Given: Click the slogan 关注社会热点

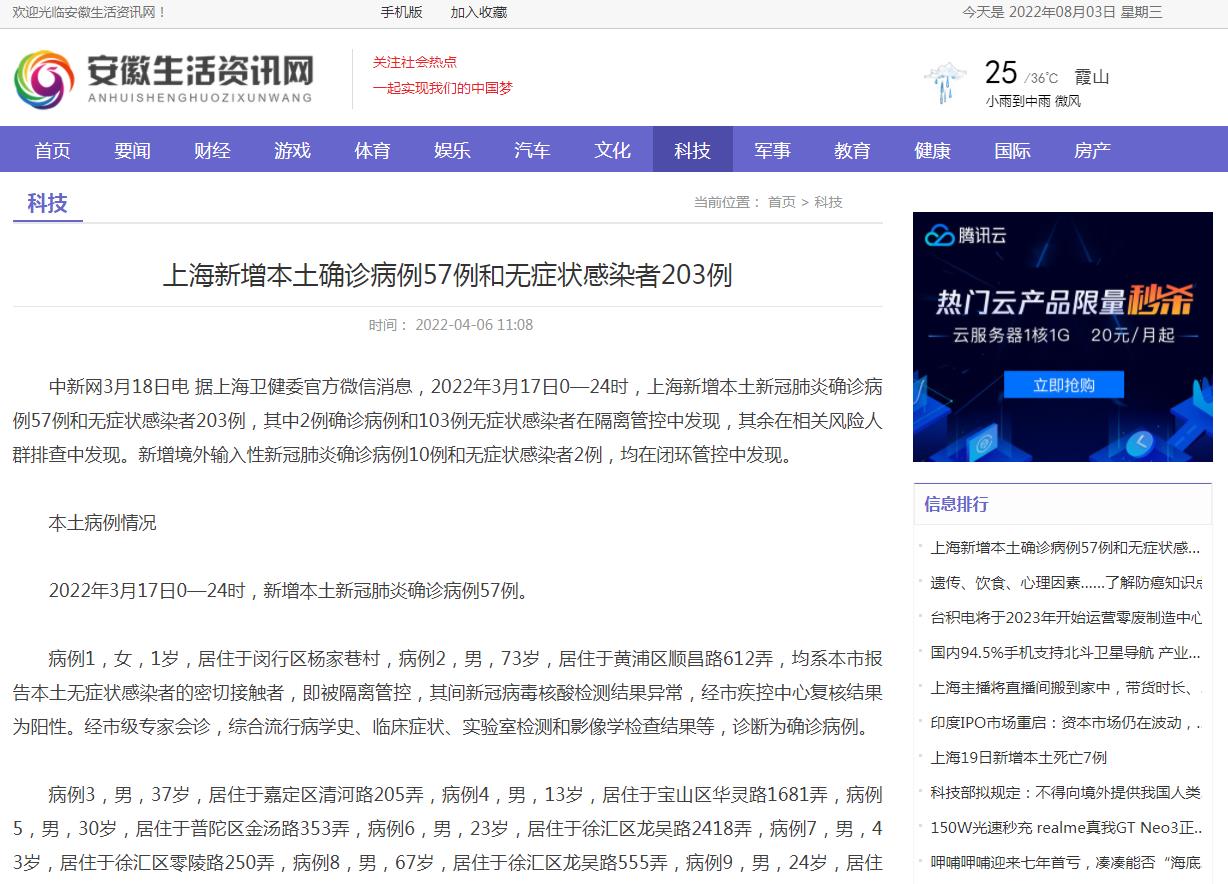Looking at the screenshot, I should (415, 62).
